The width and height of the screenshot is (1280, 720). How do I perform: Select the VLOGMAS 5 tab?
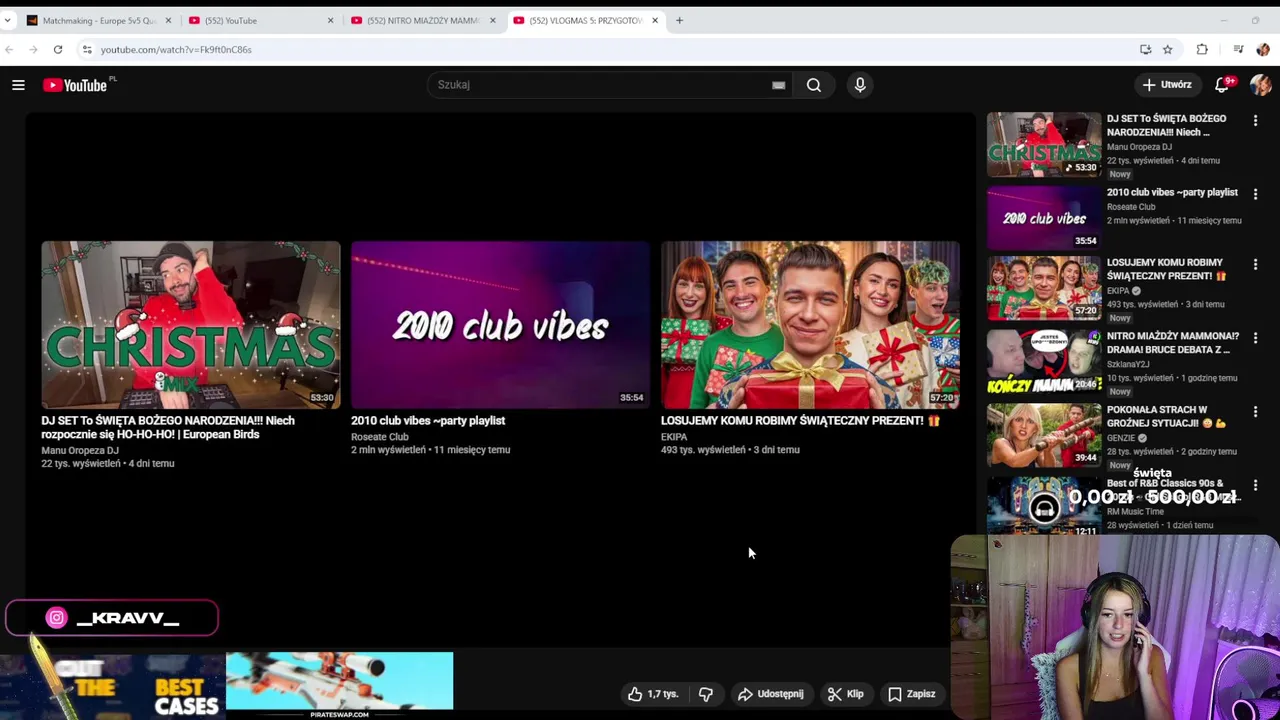coord(585,20)
